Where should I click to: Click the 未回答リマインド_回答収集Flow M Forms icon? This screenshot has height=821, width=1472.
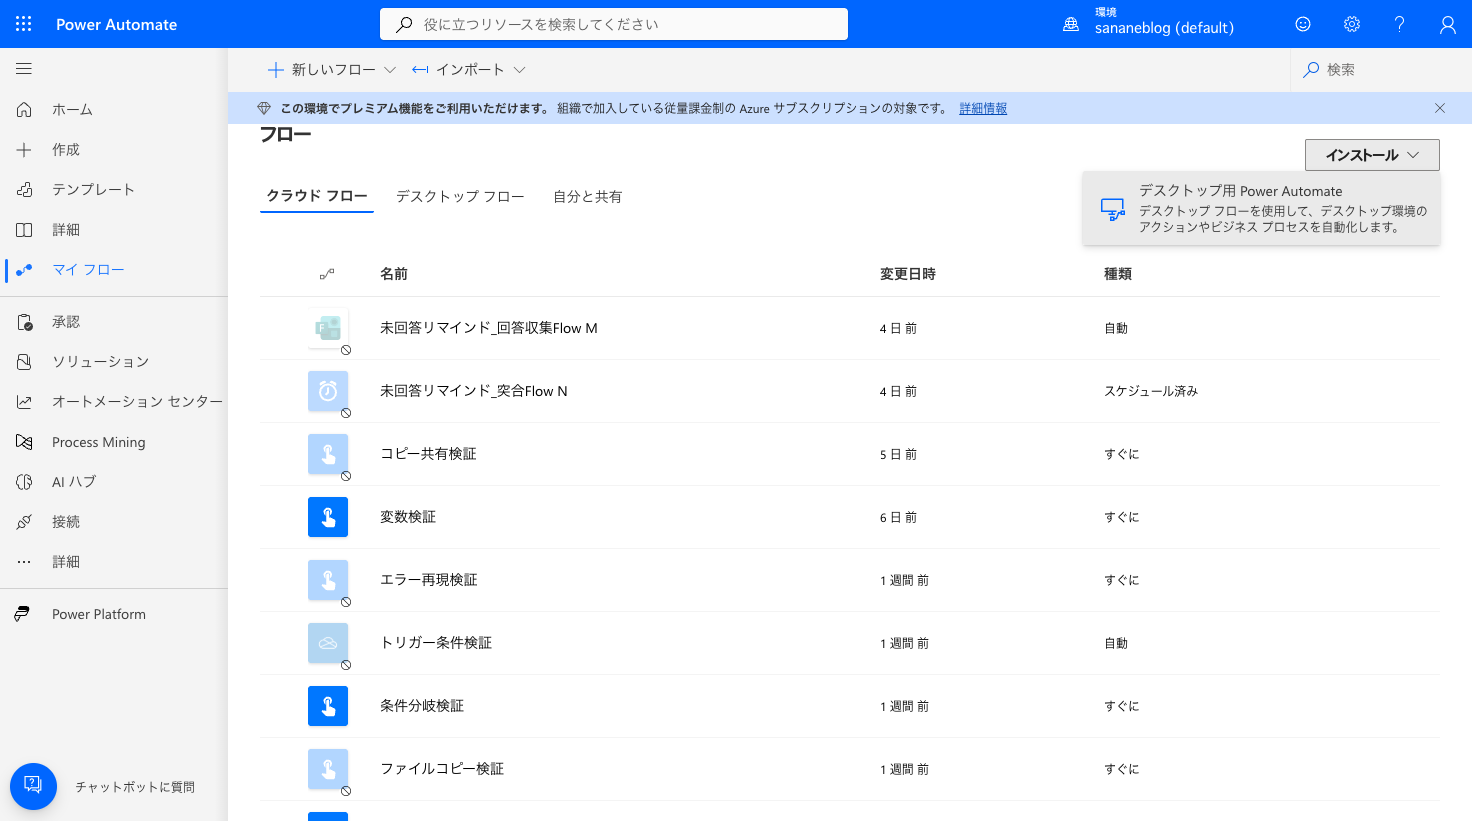[328, 328]
